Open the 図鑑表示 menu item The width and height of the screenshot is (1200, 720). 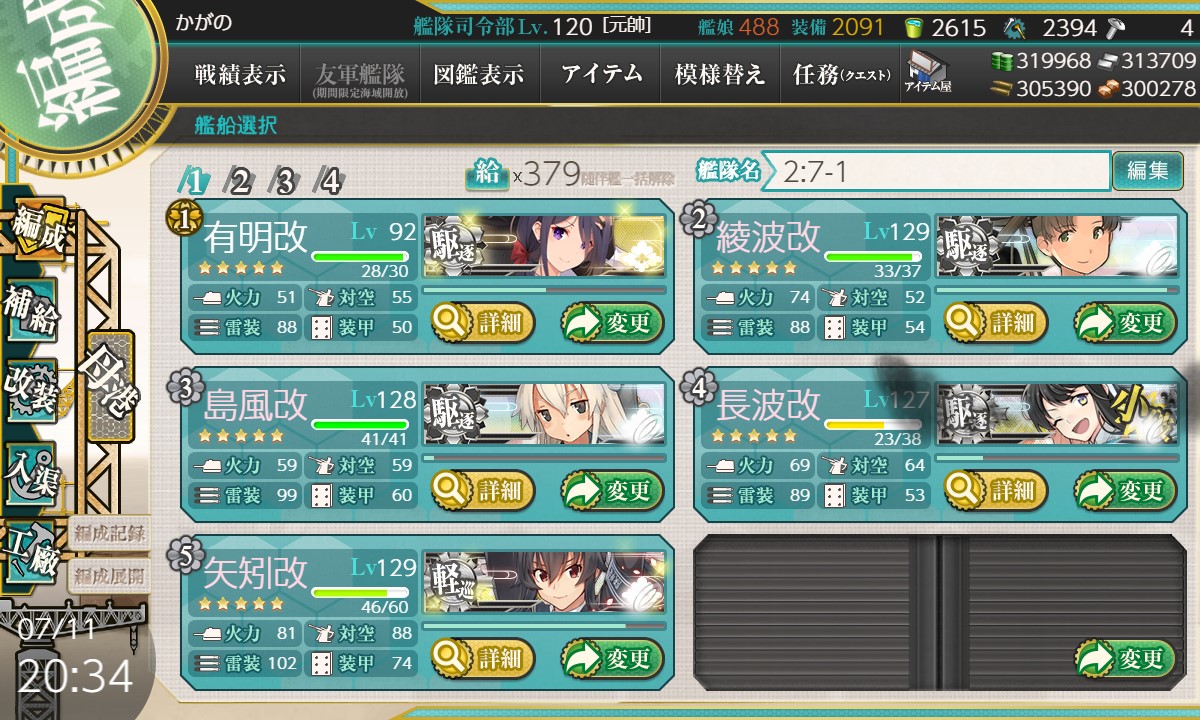tap(479, 74)
